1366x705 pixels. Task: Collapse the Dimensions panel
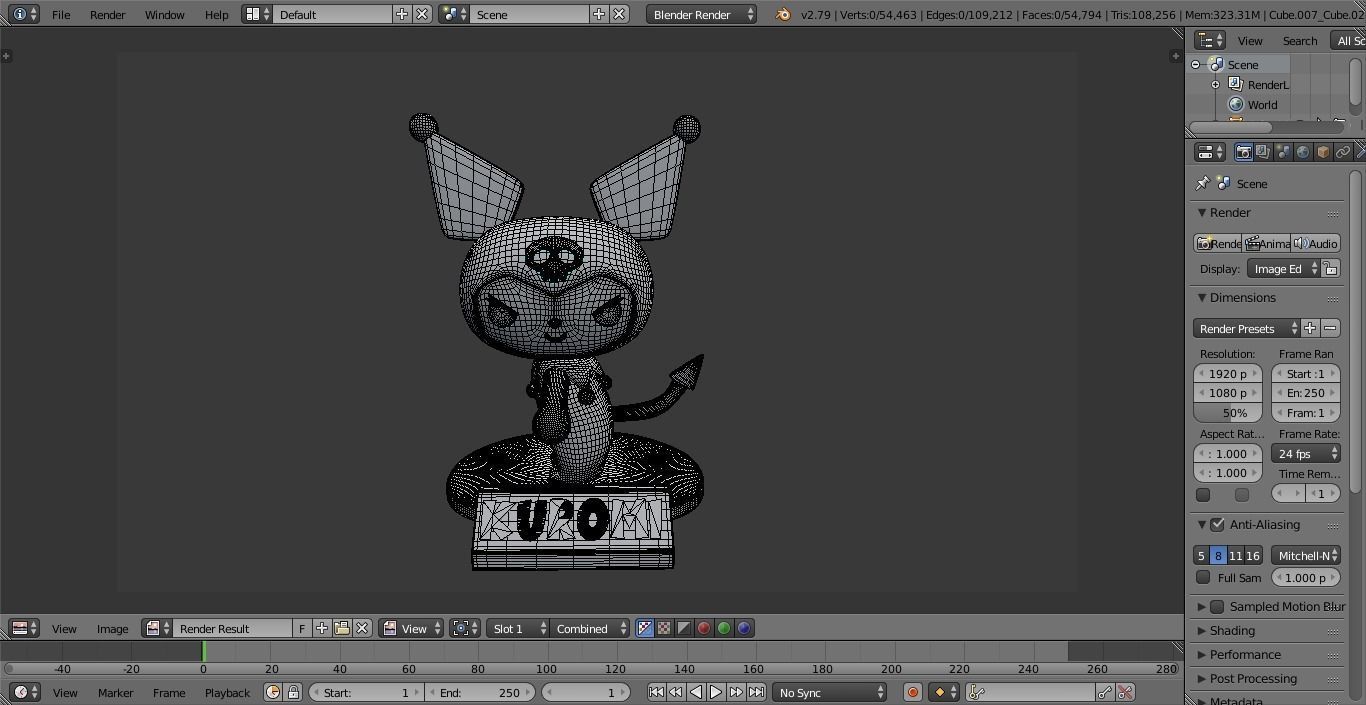point(1242,298)
